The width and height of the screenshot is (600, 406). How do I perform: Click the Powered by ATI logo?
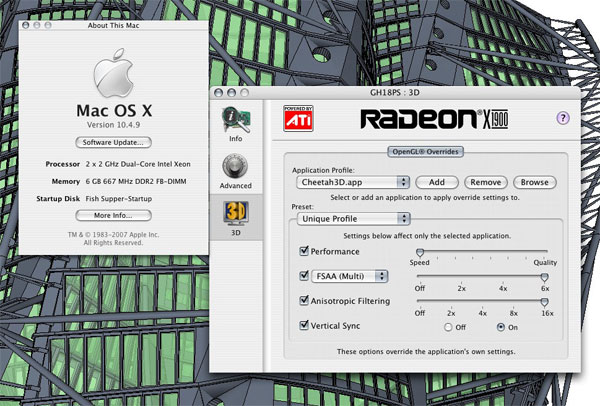click(x=298, y=119)
